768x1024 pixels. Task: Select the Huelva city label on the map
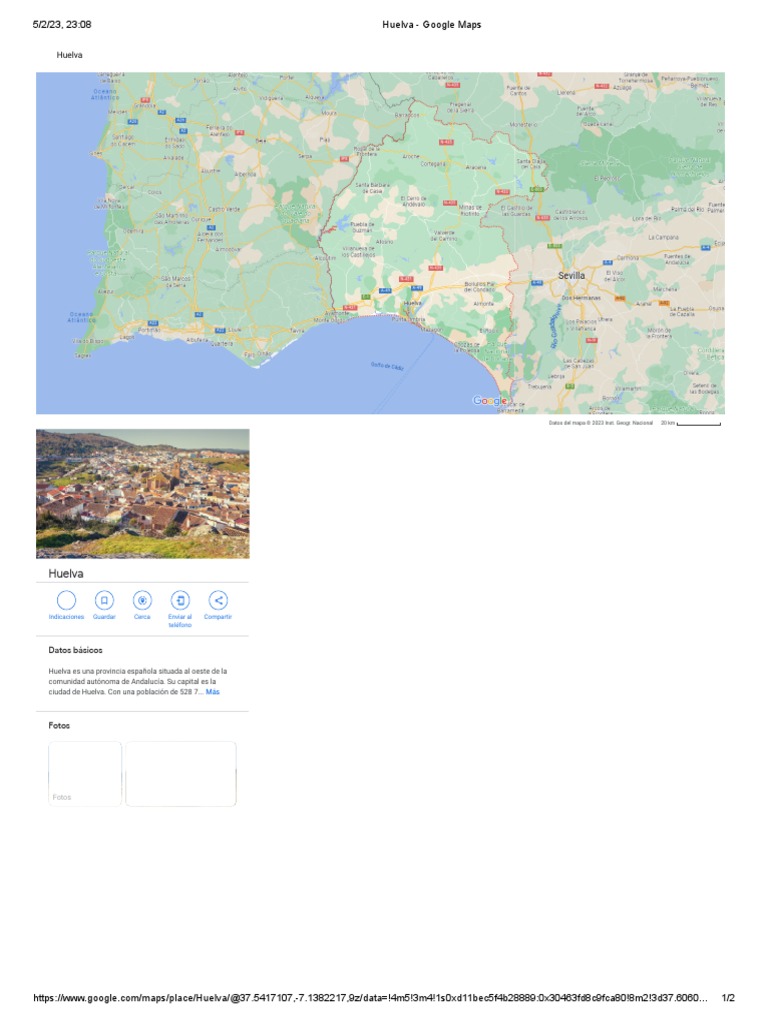(x=412, y=304)
